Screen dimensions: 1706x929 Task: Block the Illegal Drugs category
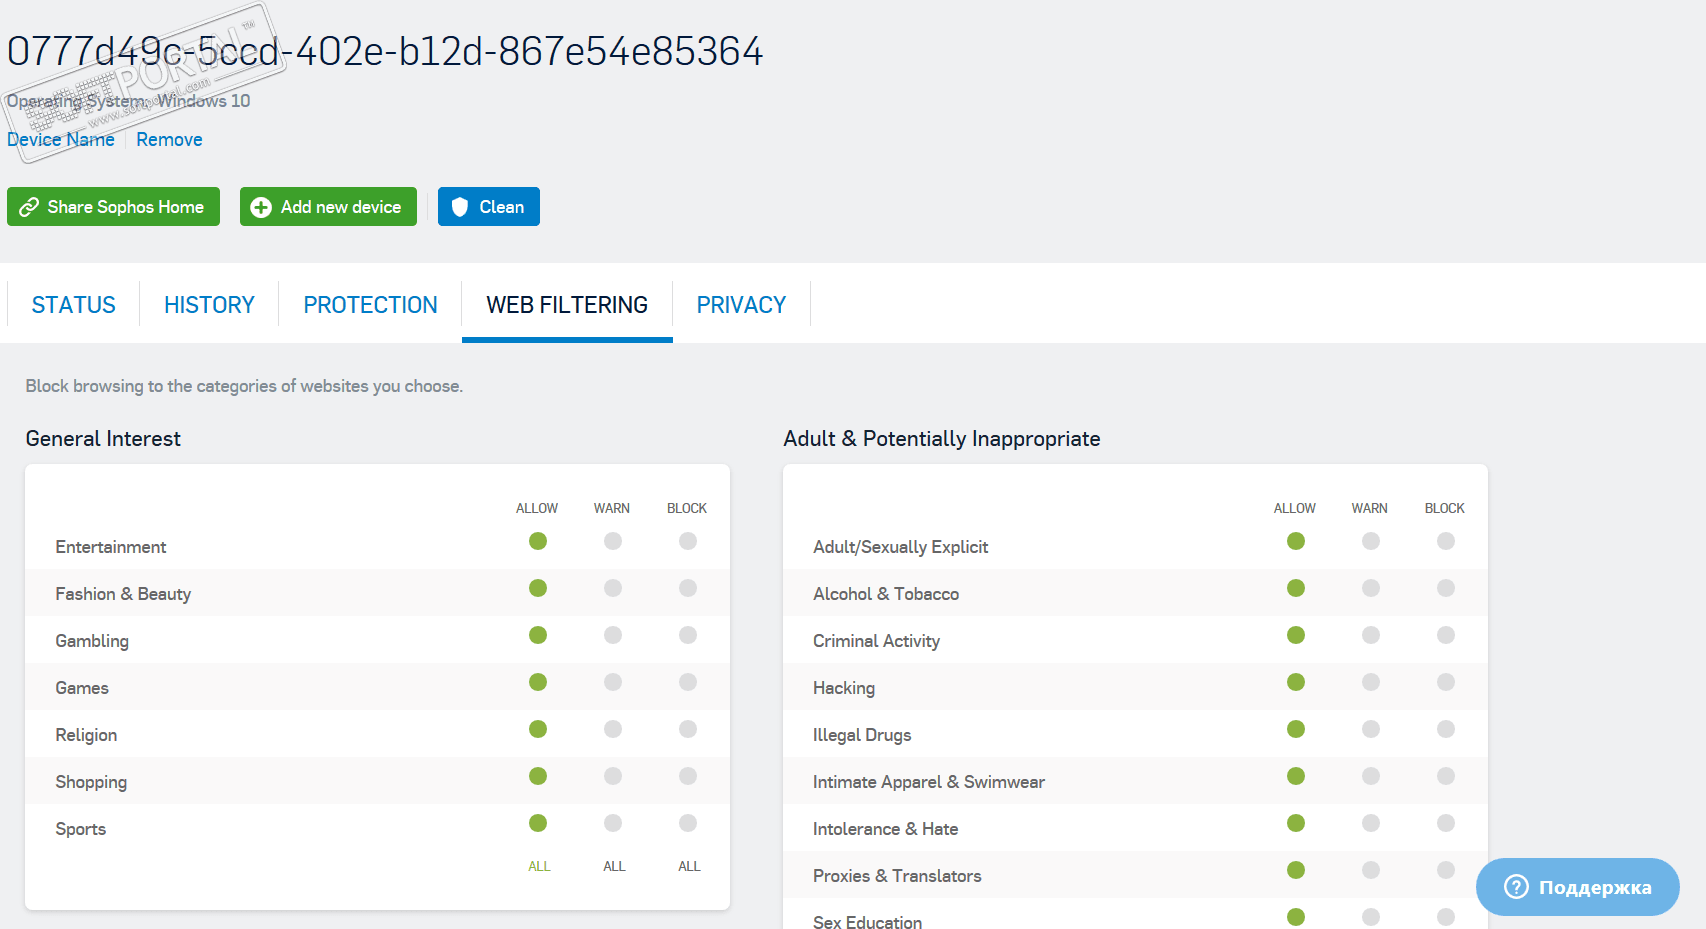[x=1446, y=729]
